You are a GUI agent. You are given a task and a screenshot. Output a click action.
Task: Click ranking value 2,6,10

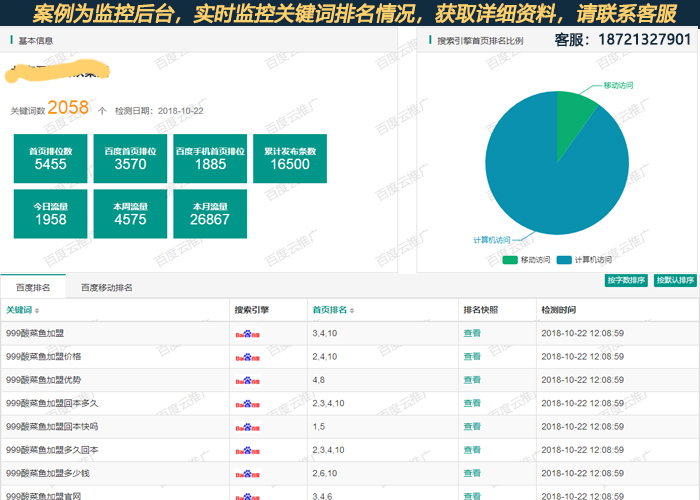tap(325, 473)
